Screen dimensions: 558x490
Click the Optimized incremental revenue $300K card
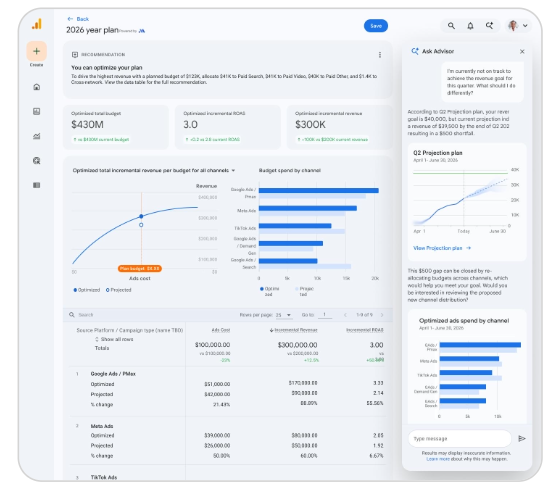tap(339, 127)
